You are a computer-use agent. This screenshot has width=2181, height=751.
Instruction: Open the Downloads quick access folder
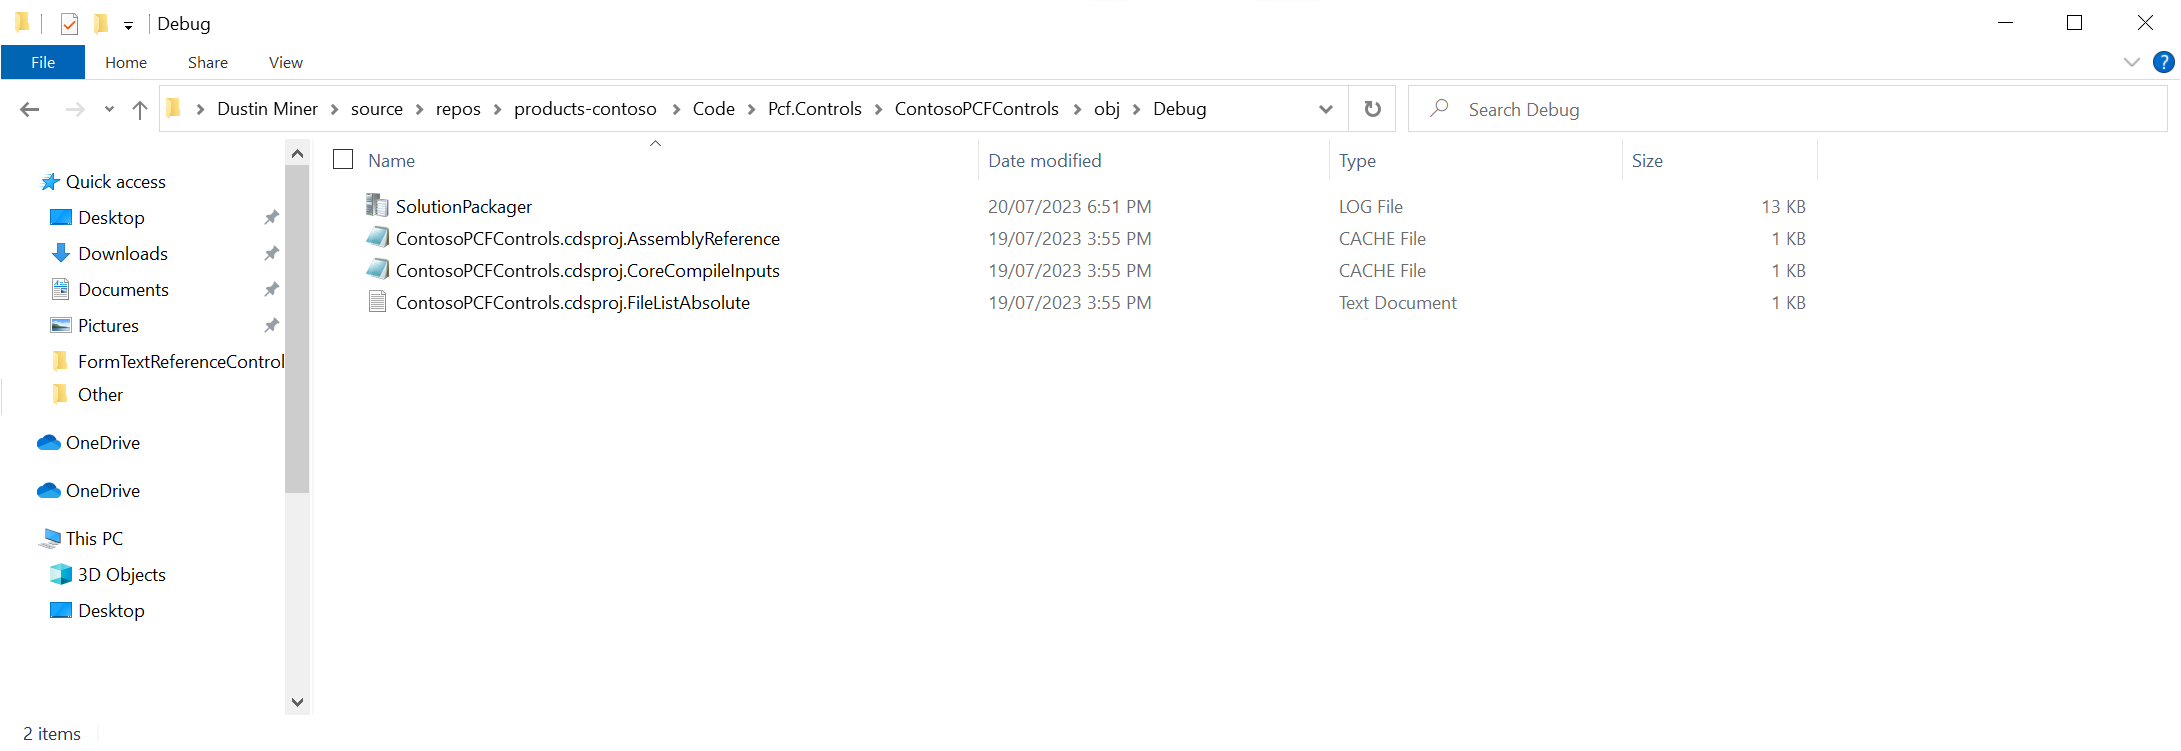click(x=122, y=254)
